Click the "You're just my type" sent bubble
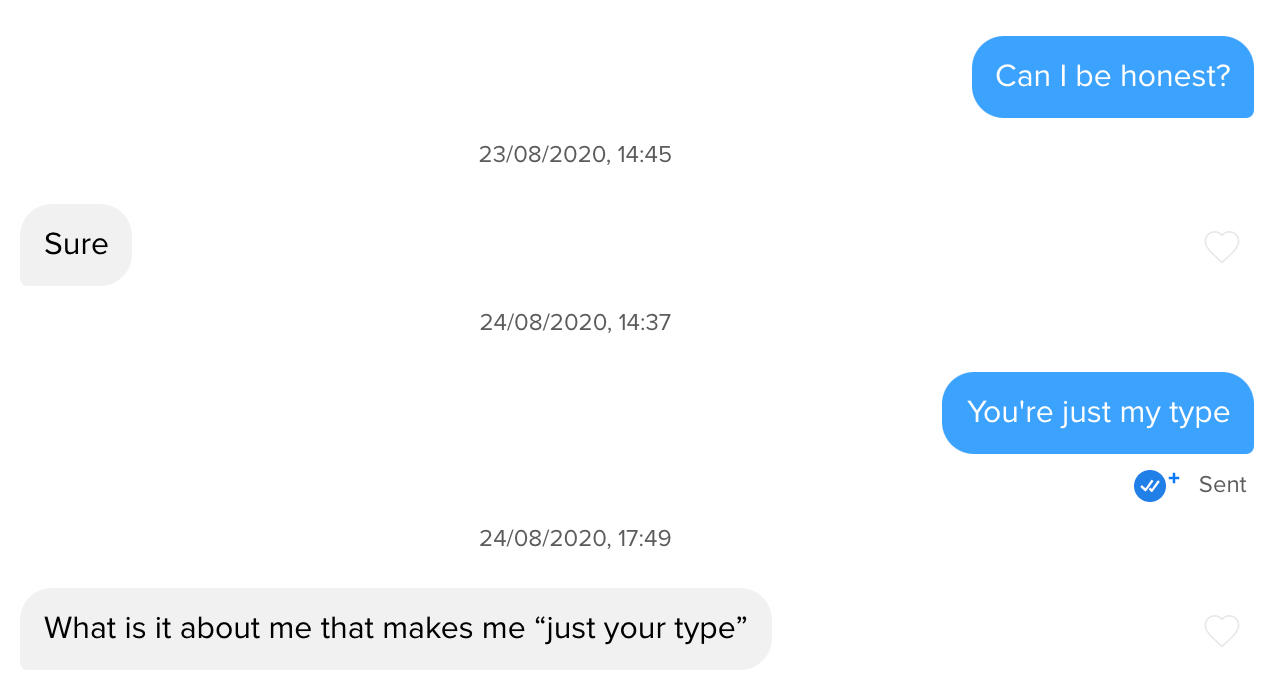Image resolution: width=1288 pixels, height=684 pixels. click(x=1097, y=413)
